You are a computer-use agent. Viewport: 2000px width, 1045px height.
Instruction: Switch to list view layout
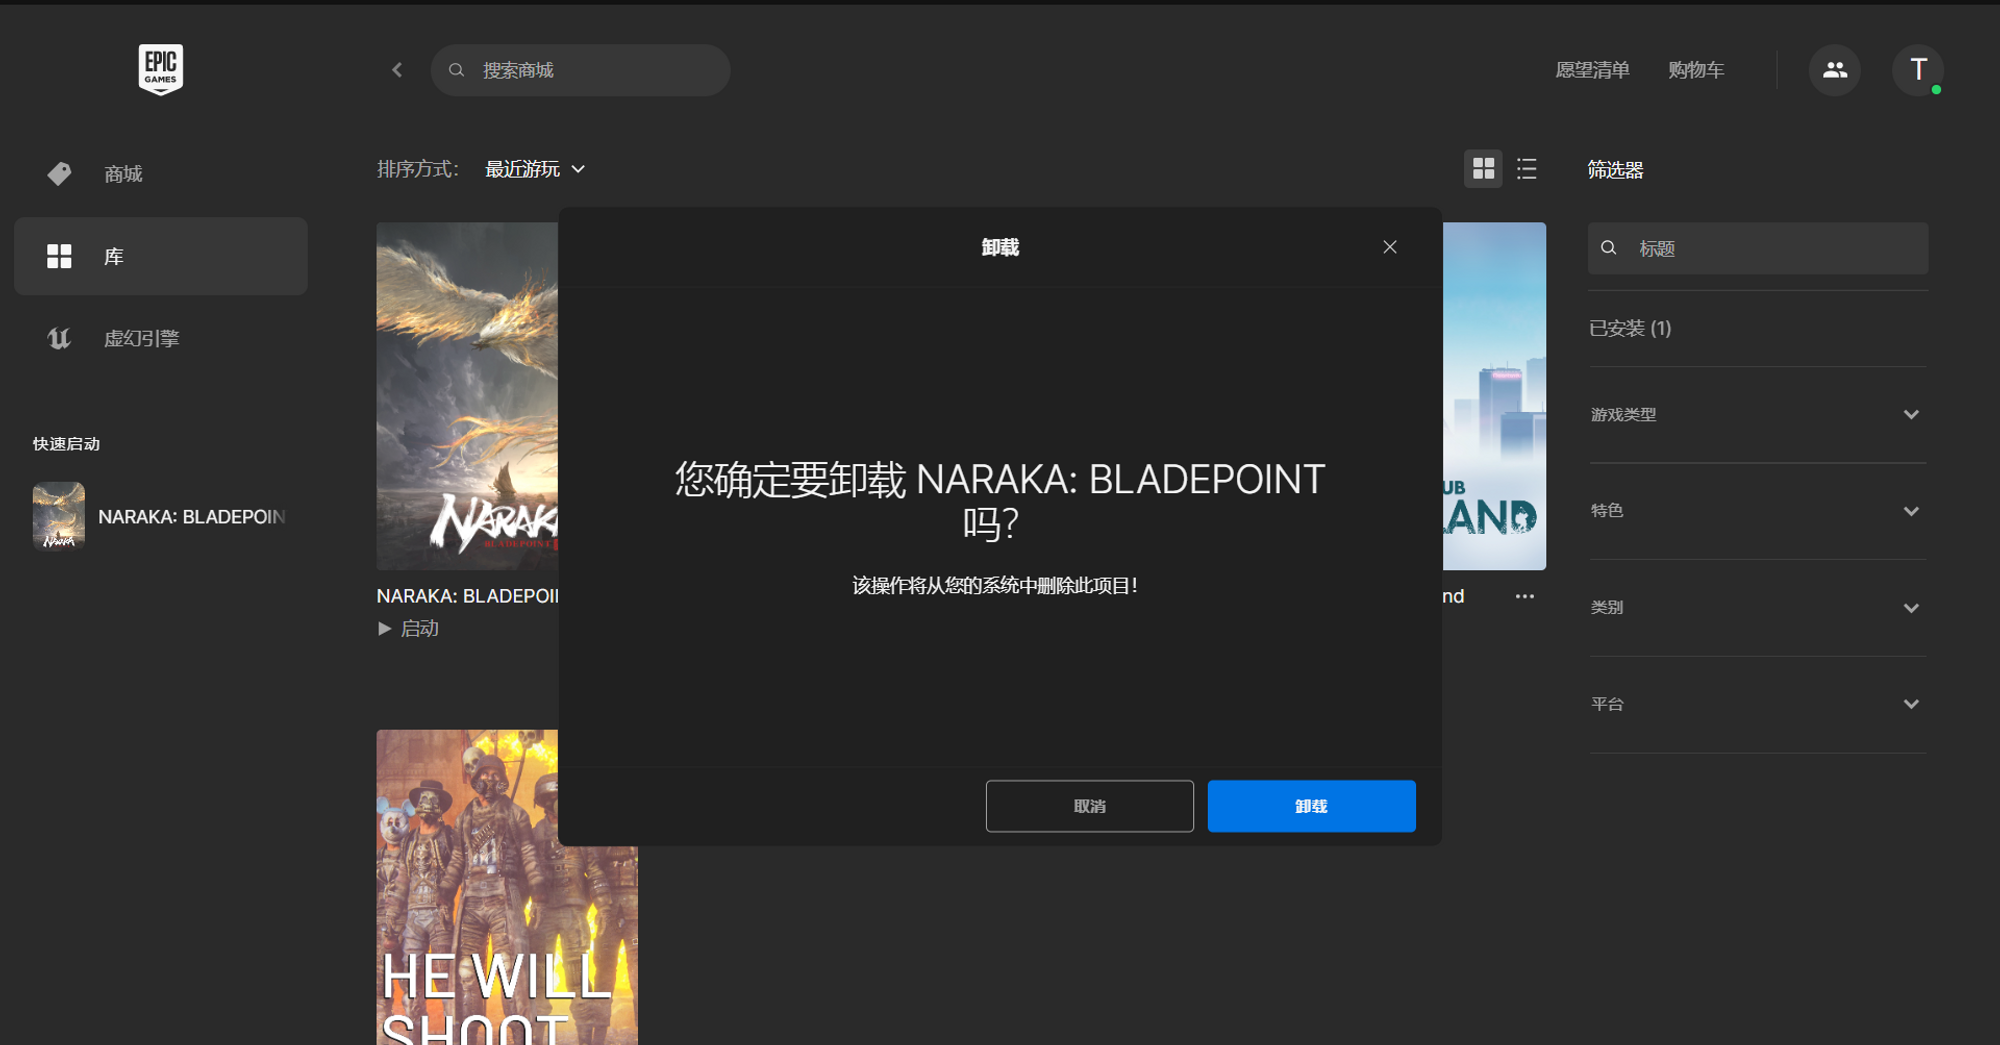pos(1526,169)
